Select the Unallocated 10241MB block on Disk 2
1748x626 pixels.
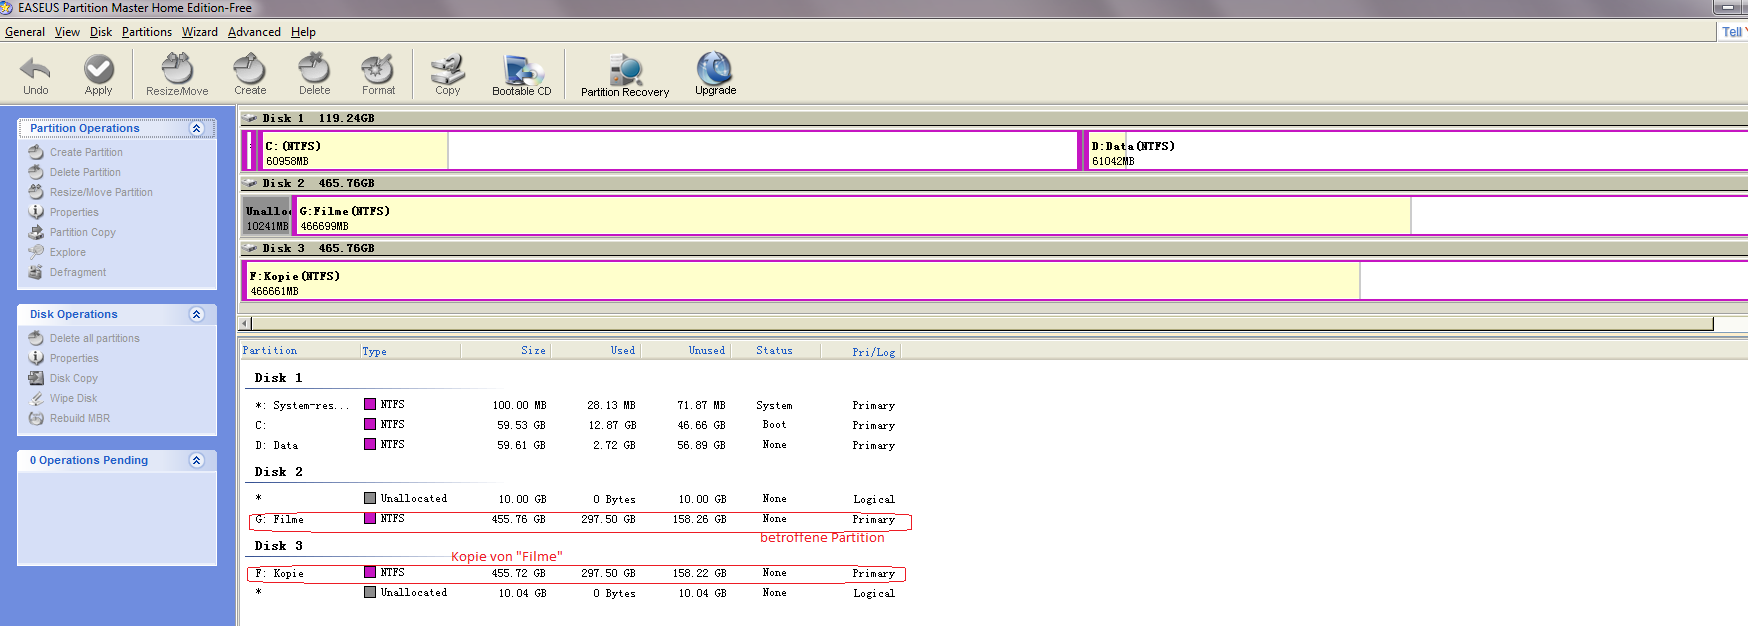tap(267, 216)
